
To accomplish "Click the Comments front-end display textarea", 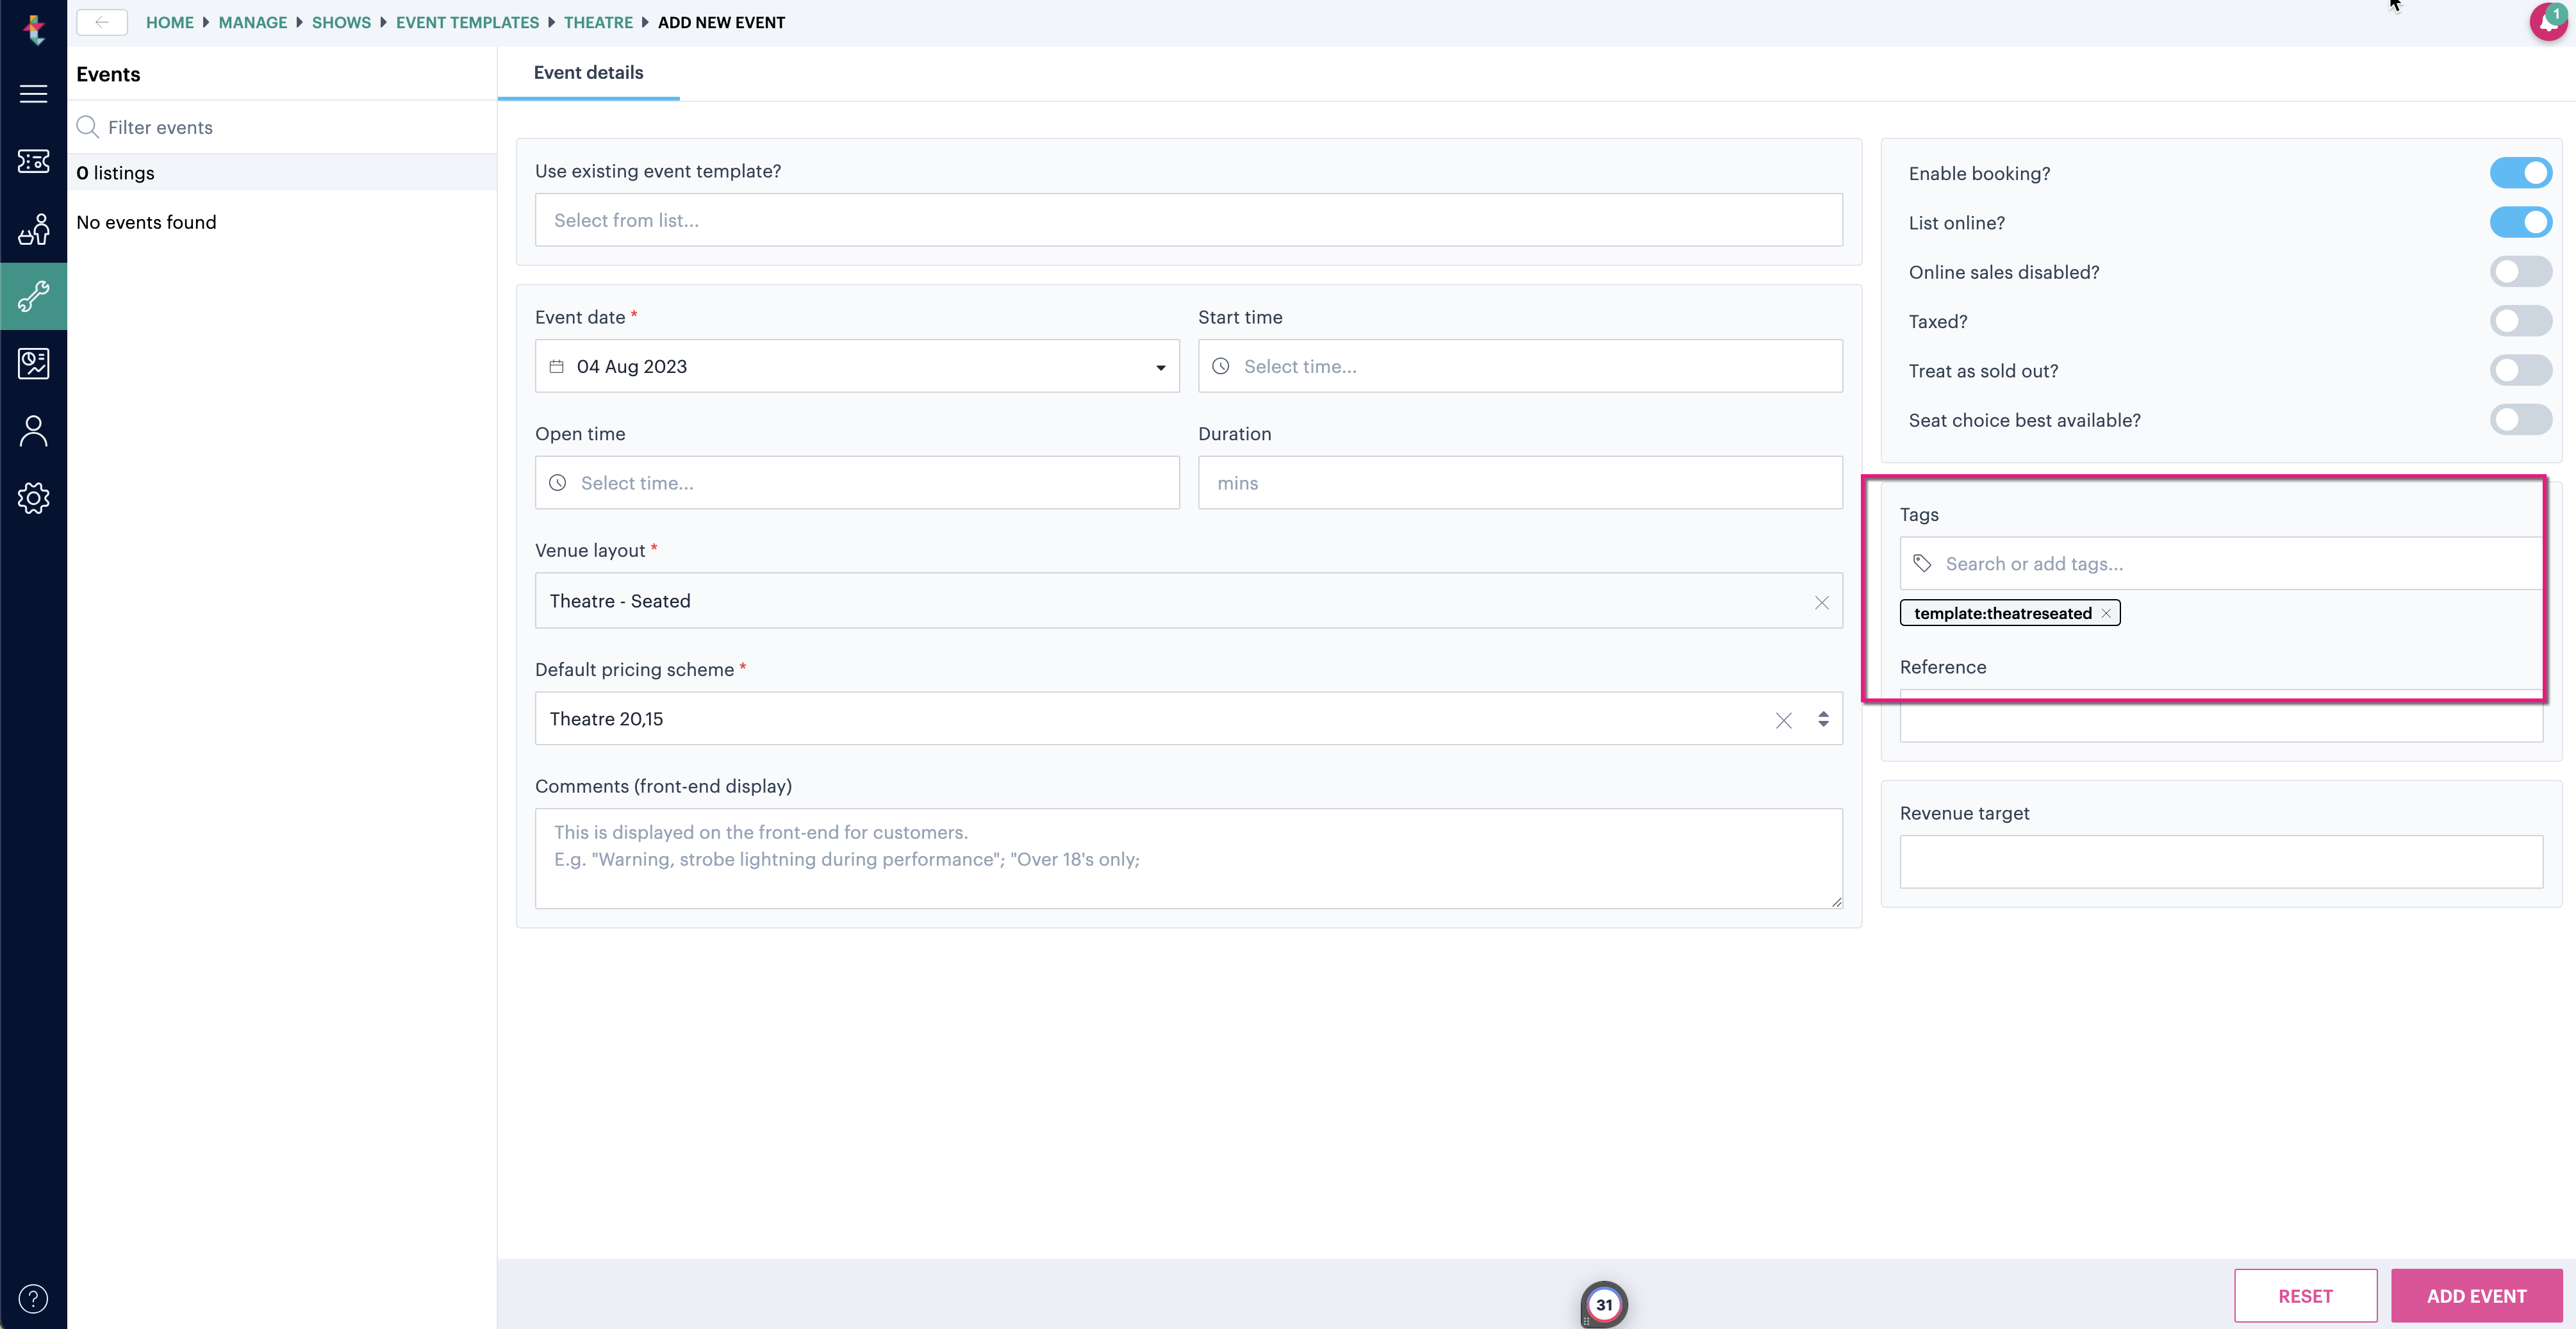I will 1188,858.
